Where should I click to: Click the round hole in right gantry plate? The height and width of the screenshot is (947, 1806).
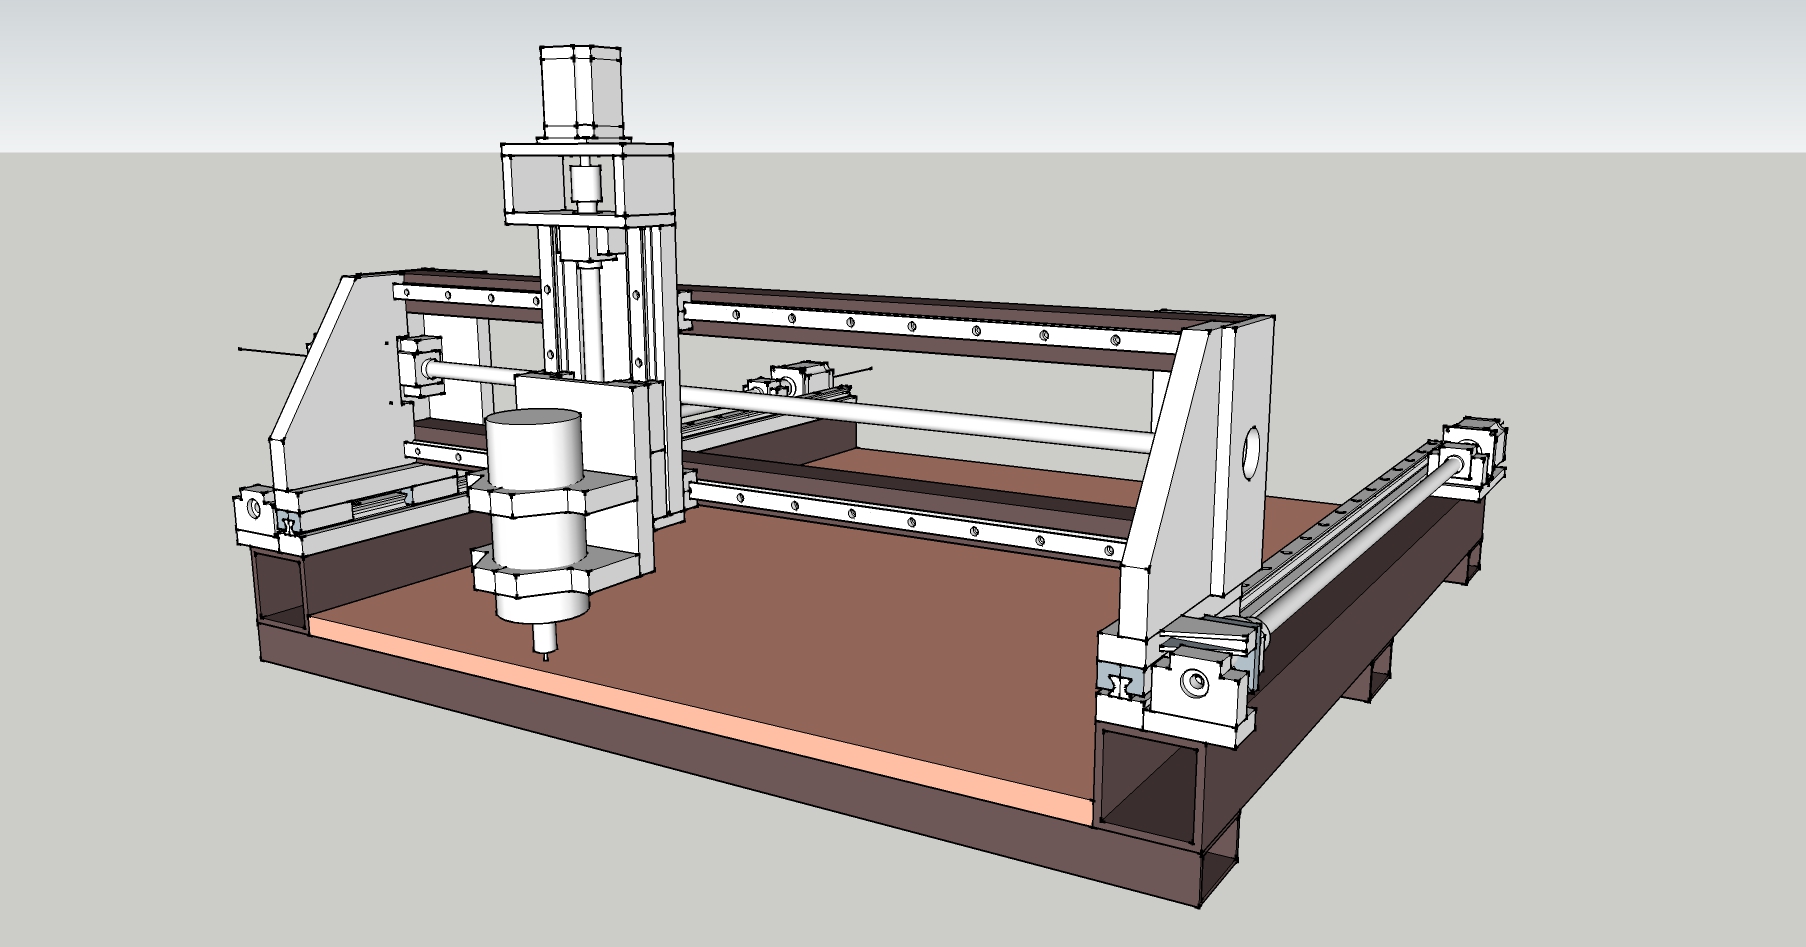pyautogui.click(x=1251, y=453)
